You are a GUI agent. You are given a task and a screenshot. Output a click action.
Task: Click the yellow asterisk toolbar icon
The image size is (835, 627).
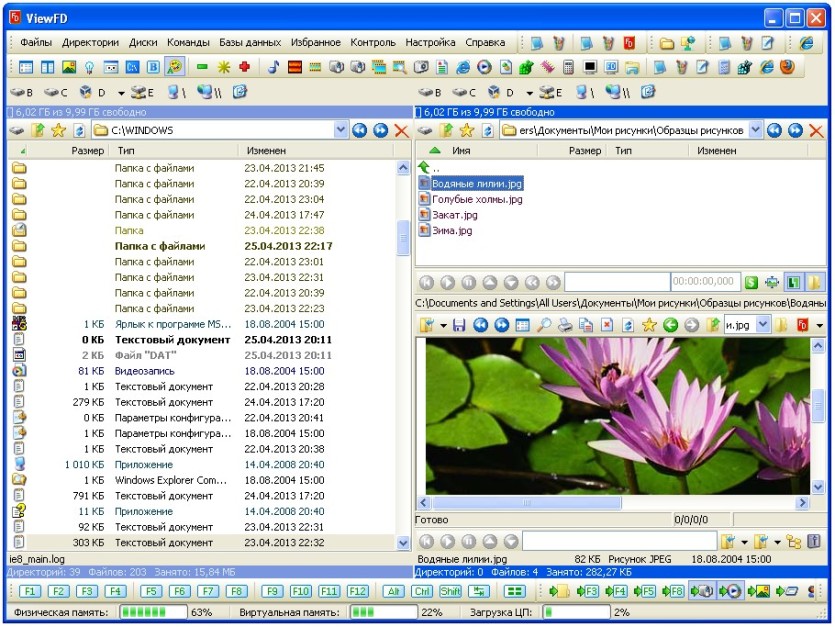[224, 67]
